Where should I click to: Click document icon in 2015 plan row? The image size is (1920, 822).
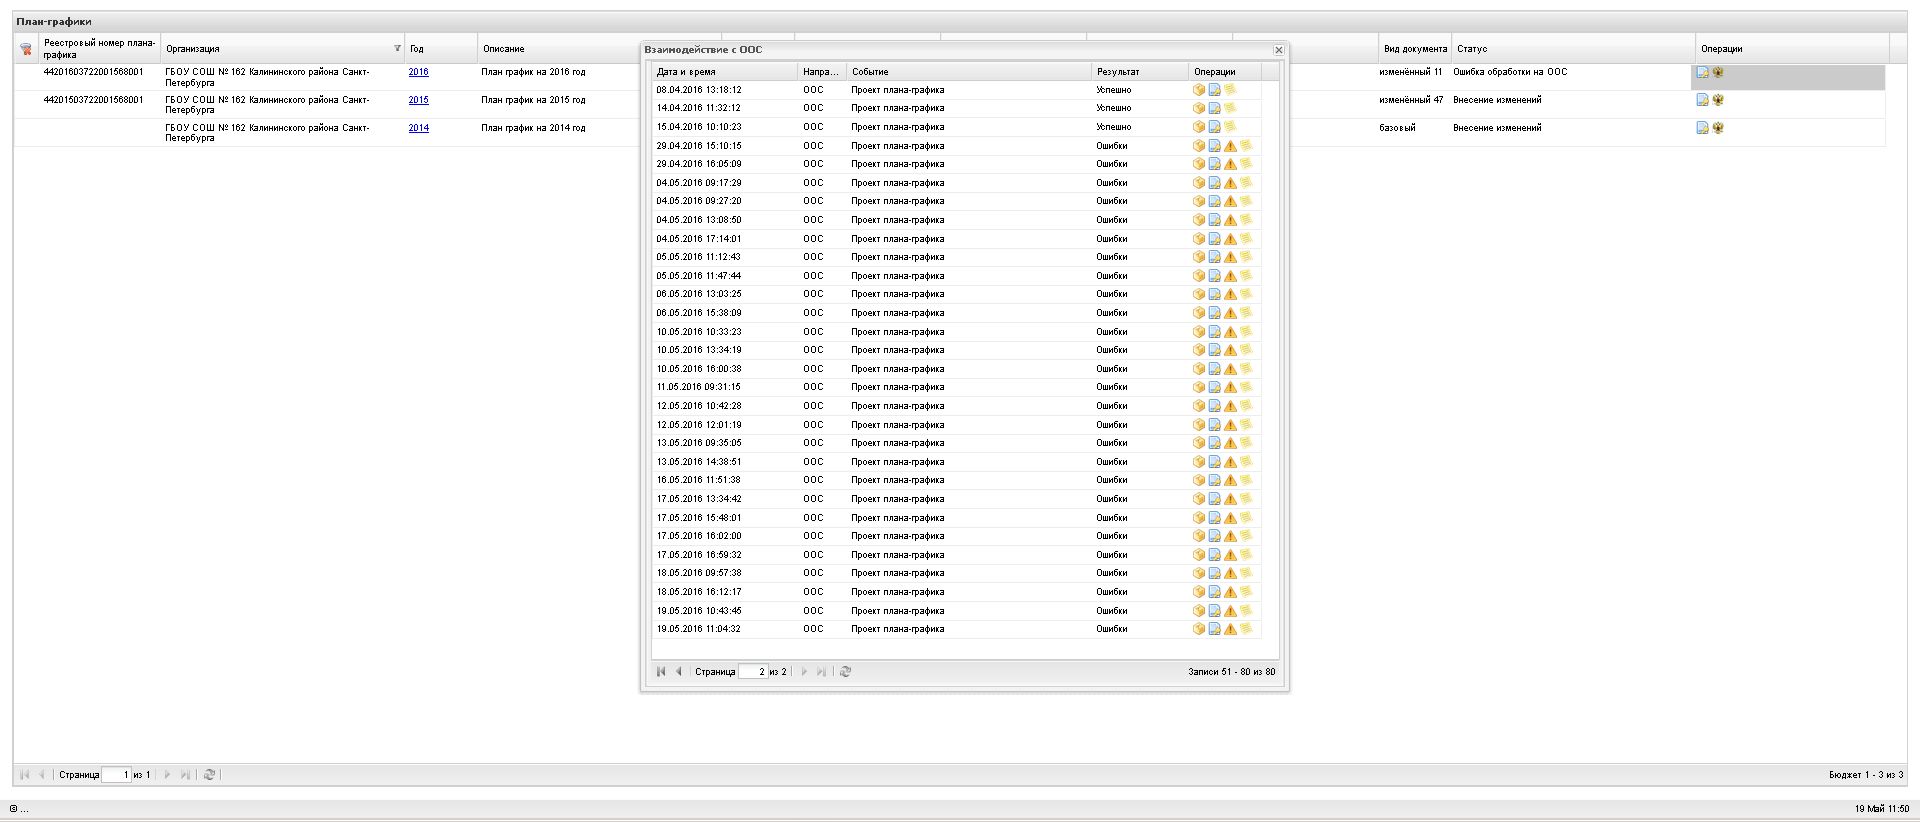[x=1702, y=100]
